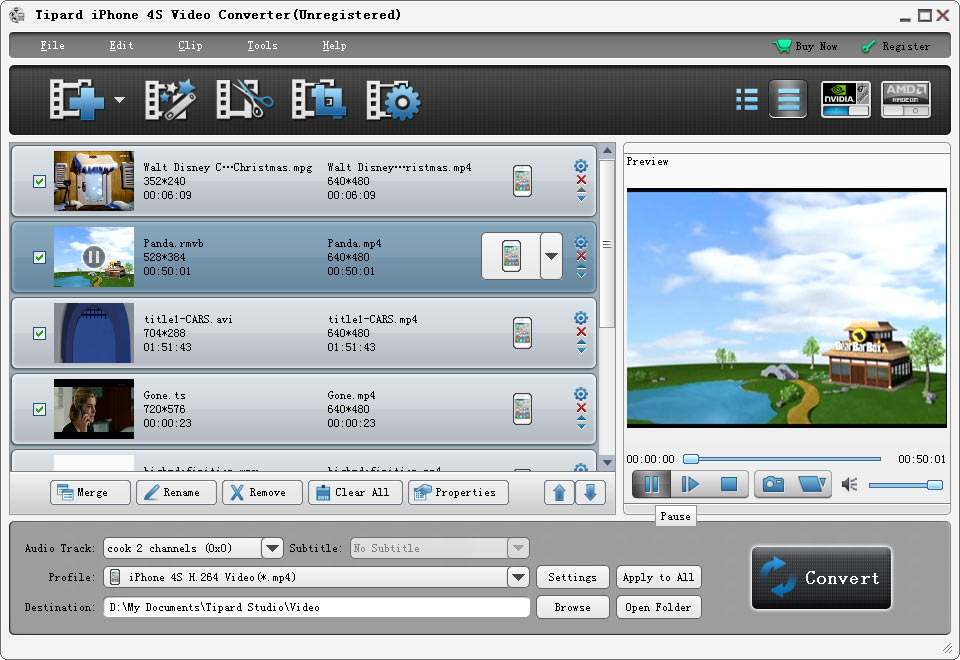Image resolution: width=960 pixels, height=660 pixels.
Task: Remove Walt Disney row with red X
Action: (582, 180)
